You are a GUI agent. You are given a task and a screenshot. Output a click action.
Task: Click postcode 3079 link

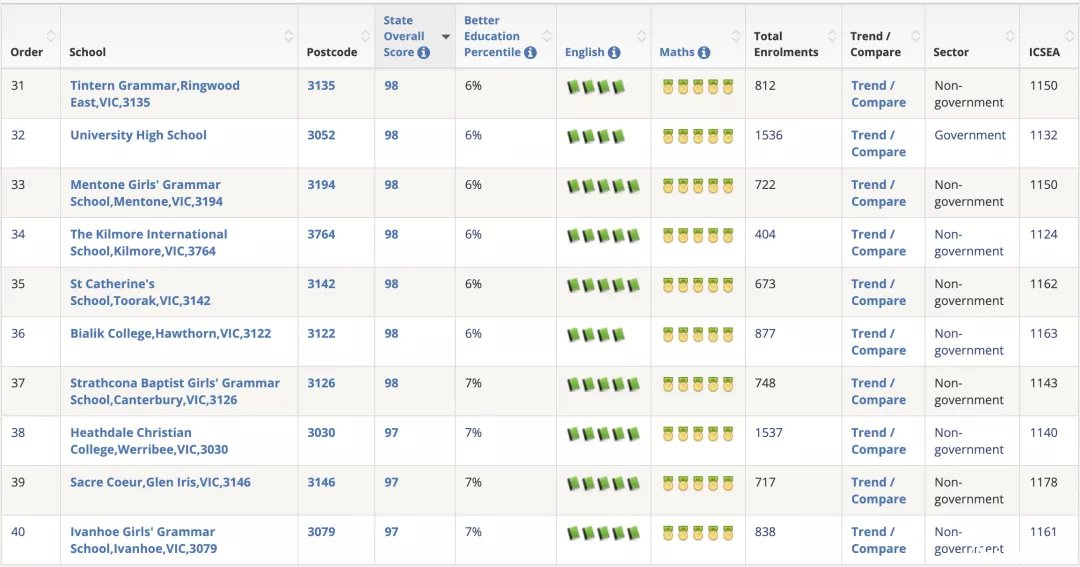[321, 532]
